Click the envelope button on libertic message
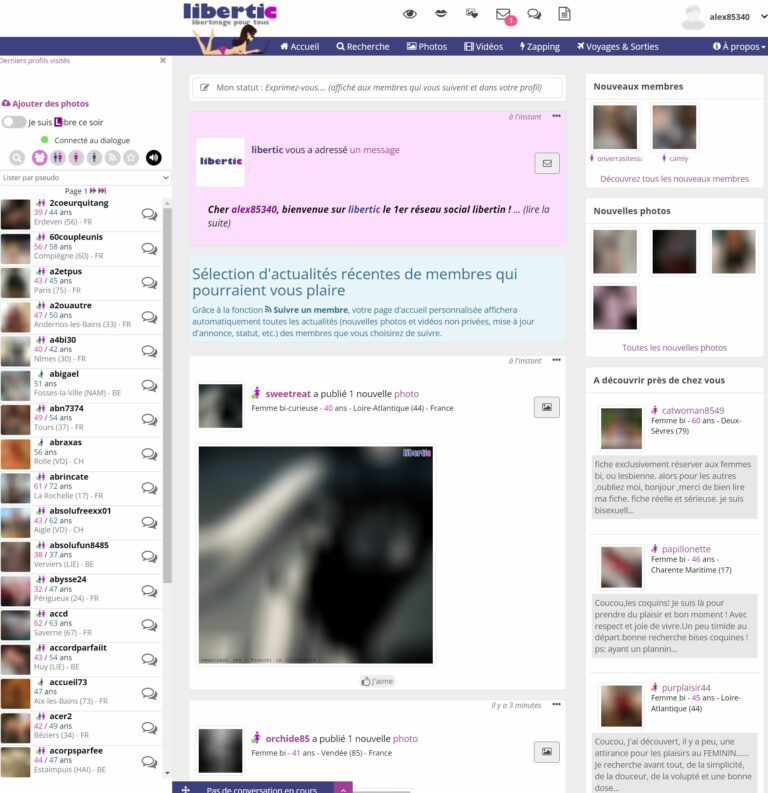Screen dimensions: 768x793 tap(546, 162)
